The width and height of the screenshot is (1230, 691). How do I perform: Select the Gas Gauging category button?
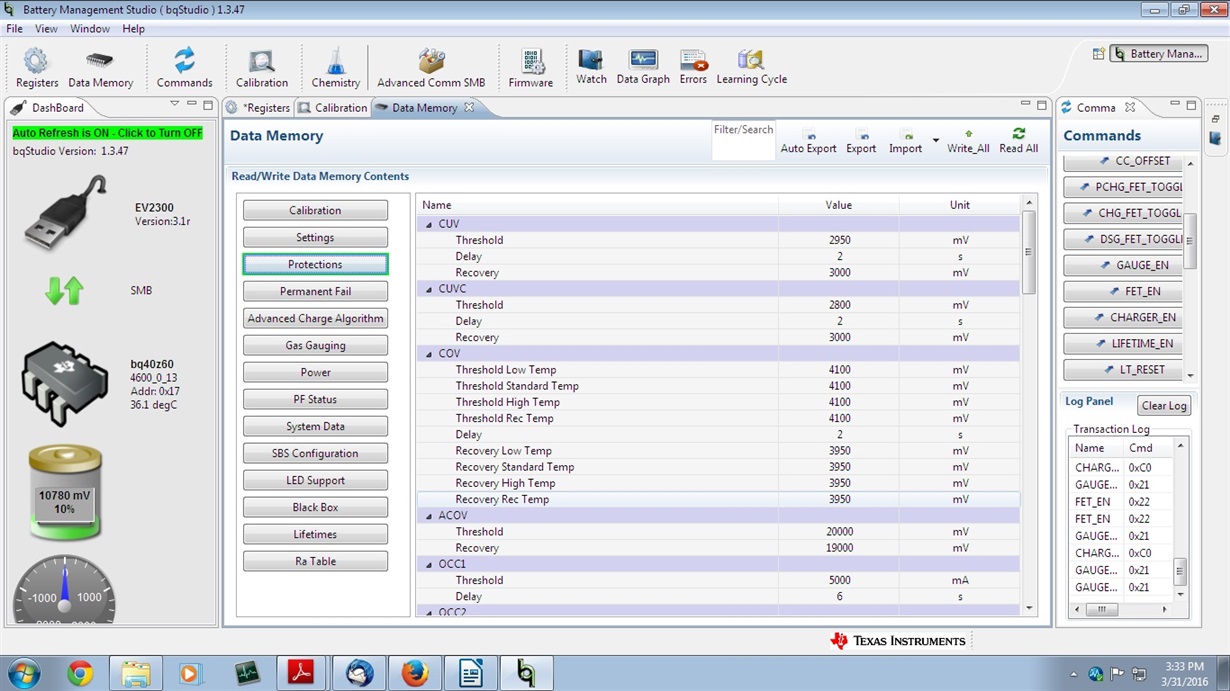315,345
